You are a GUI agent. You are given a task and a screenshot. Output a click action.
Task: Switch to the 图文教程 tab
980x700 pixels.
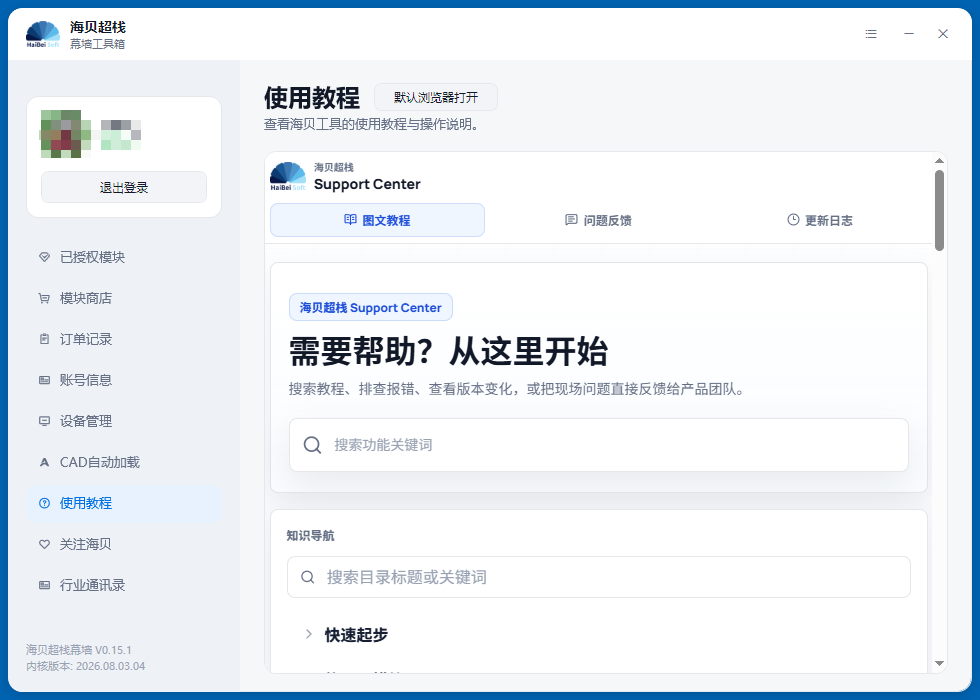pos(378,220)
